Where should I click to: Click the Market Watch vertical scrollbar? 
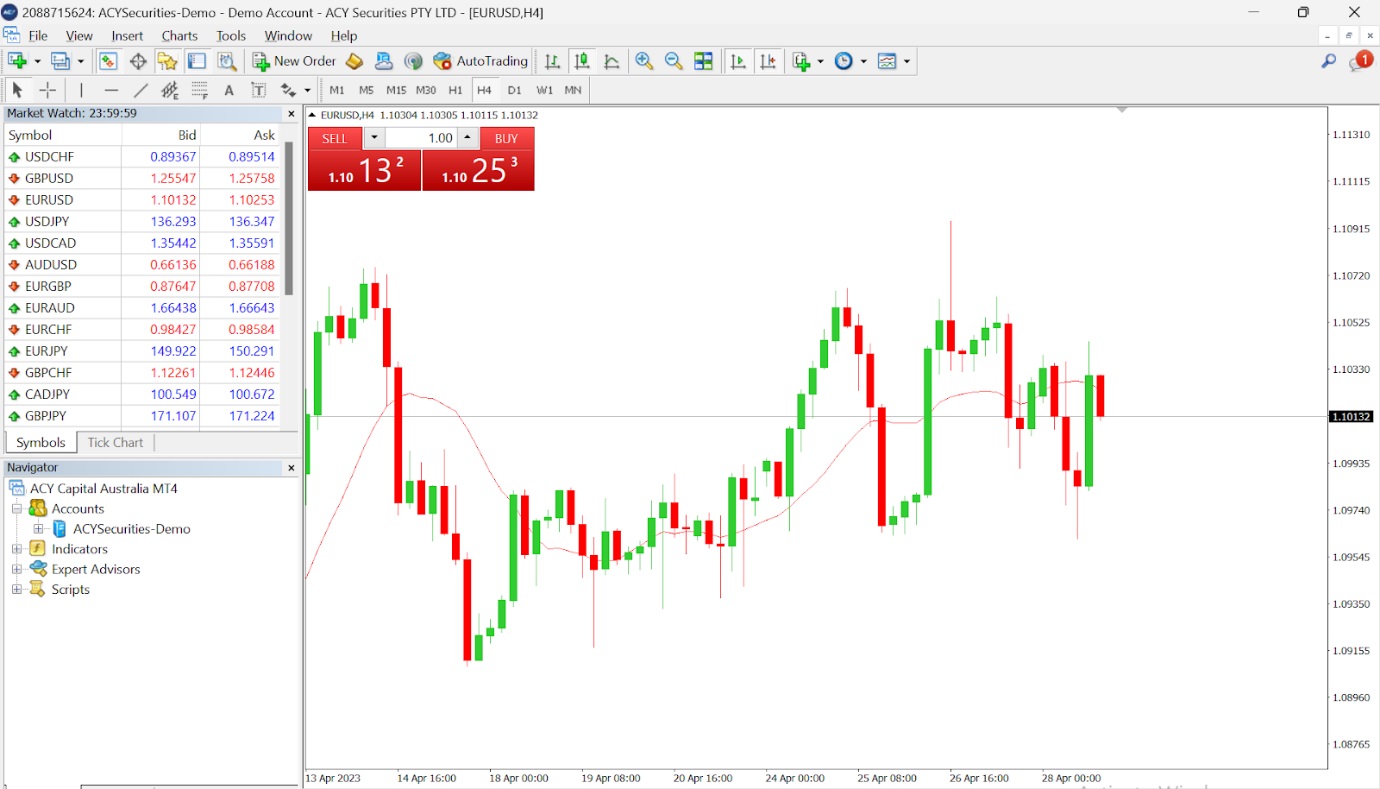(x=289, y=218)
